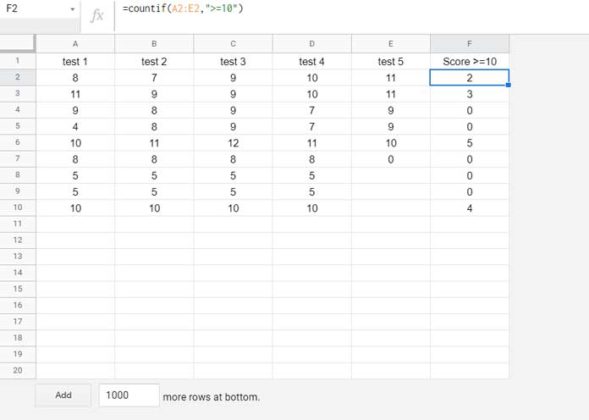The image size is (589, 420).
Task: Click the Add rows button
Action: pyautogui.click(x=63, y=395)
